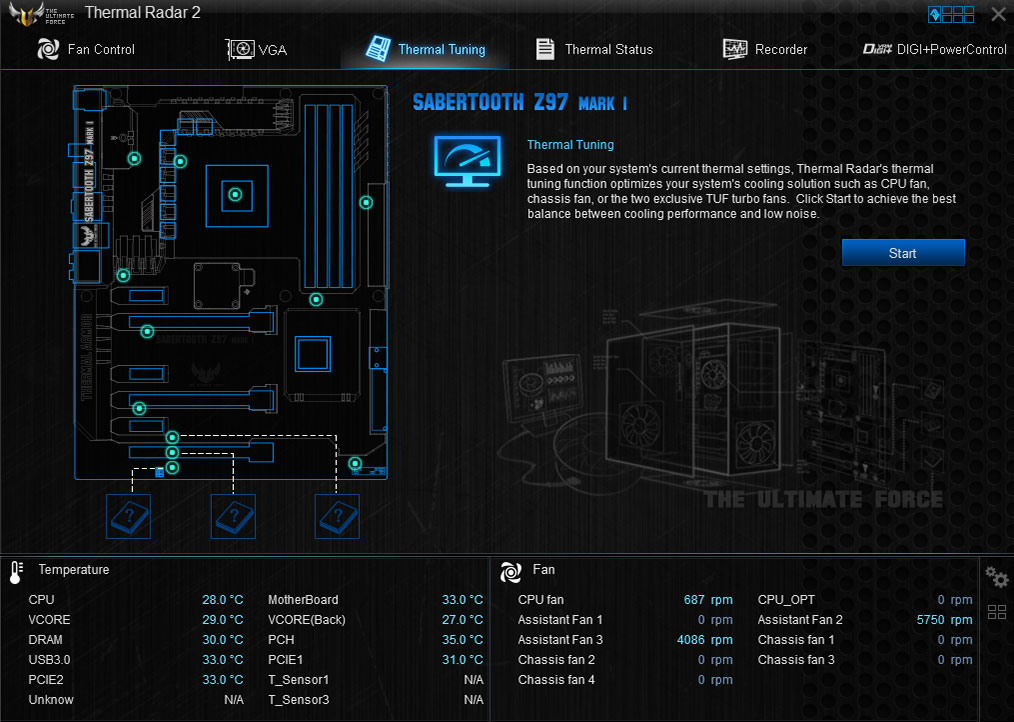Click the PCH temperature value 35.0 °C
Viewport: 1014px width, 722px height.
point(462,640)
